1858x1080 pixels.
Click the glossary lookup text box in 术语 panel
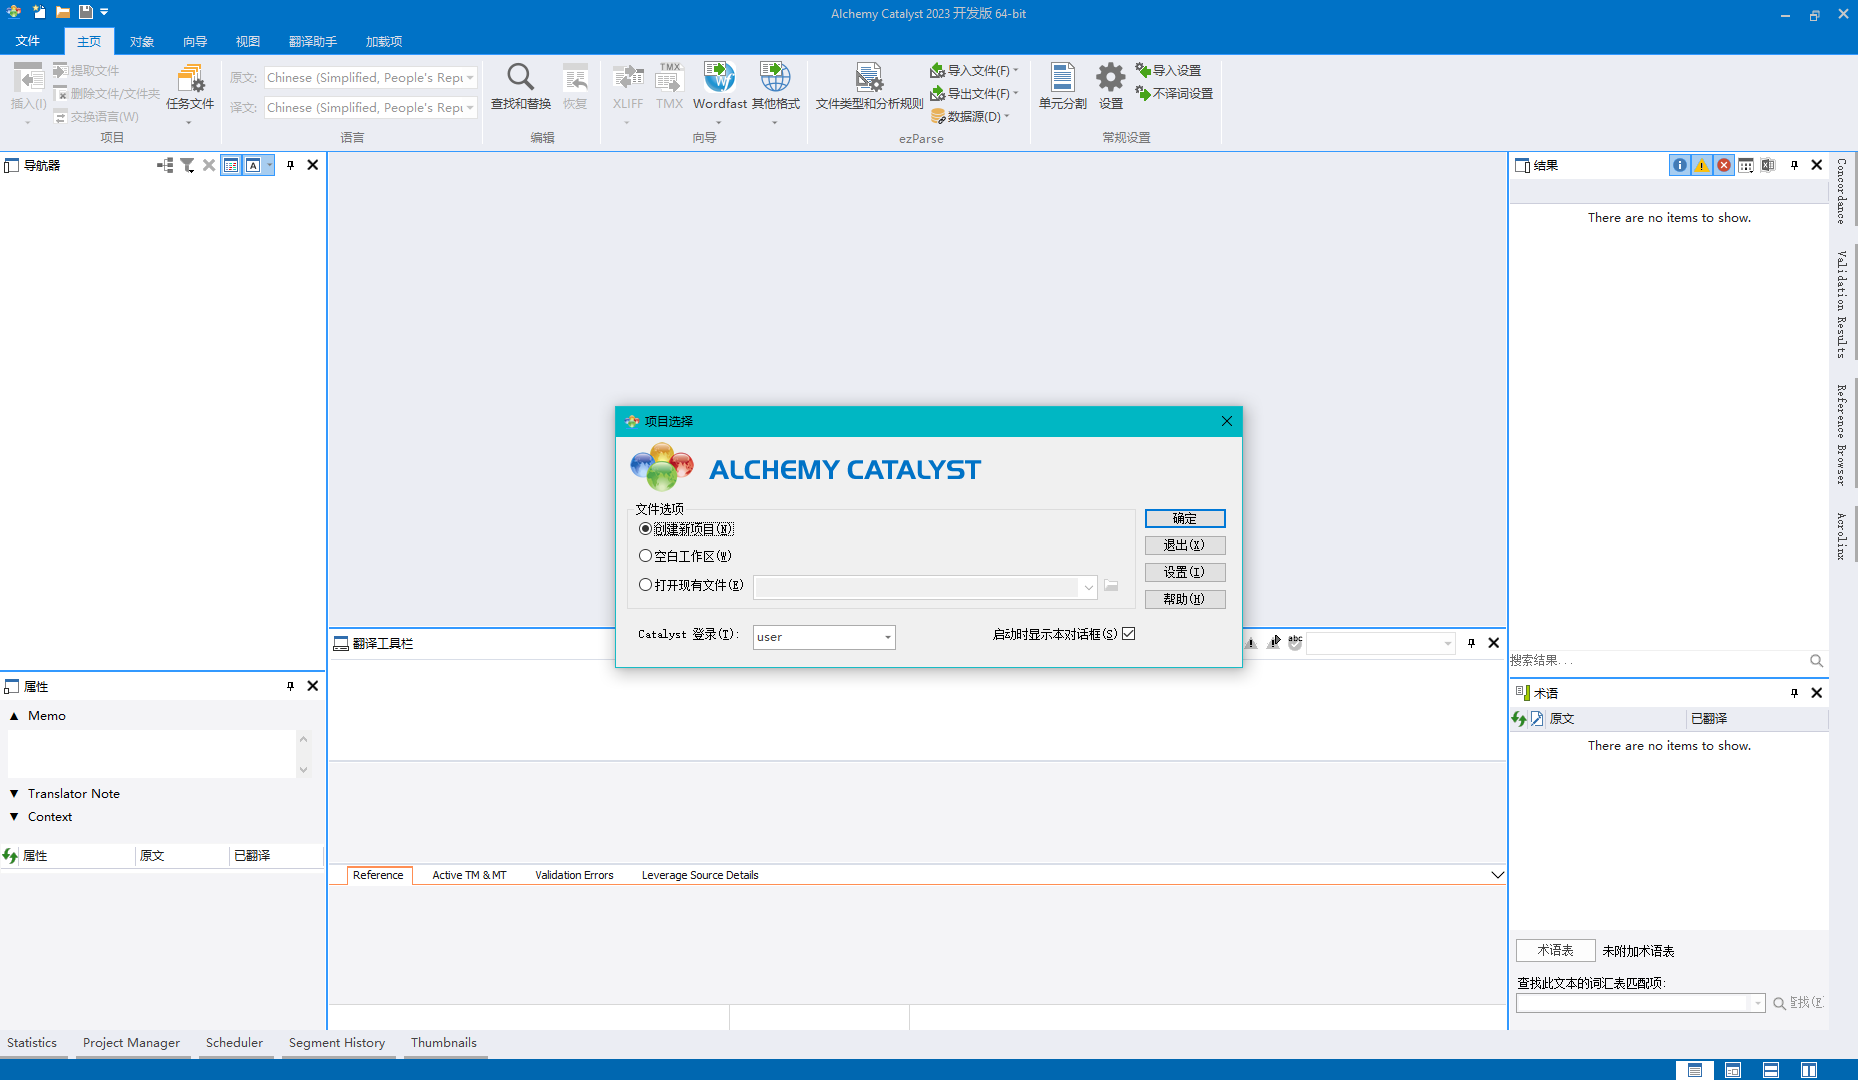[1632, 1003]
